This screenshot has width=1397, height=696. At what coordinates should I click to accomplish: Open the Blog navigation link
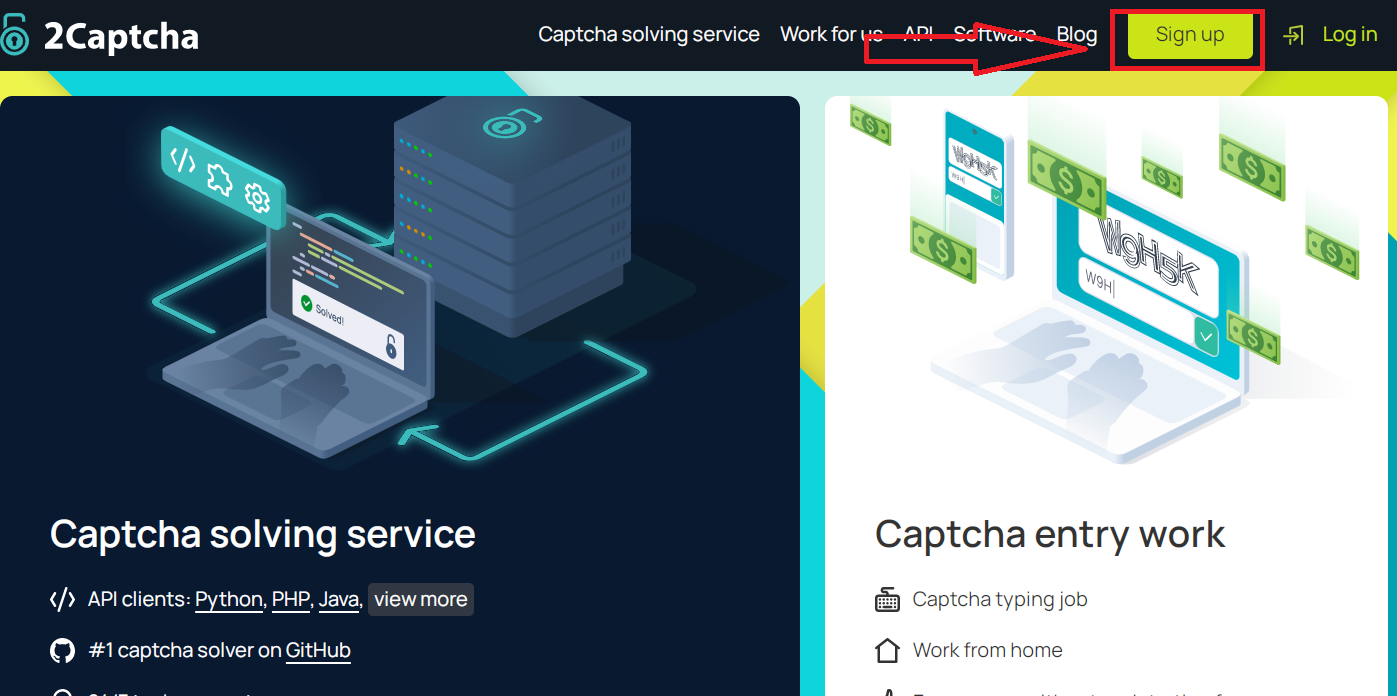click(x=1077, y=34)
